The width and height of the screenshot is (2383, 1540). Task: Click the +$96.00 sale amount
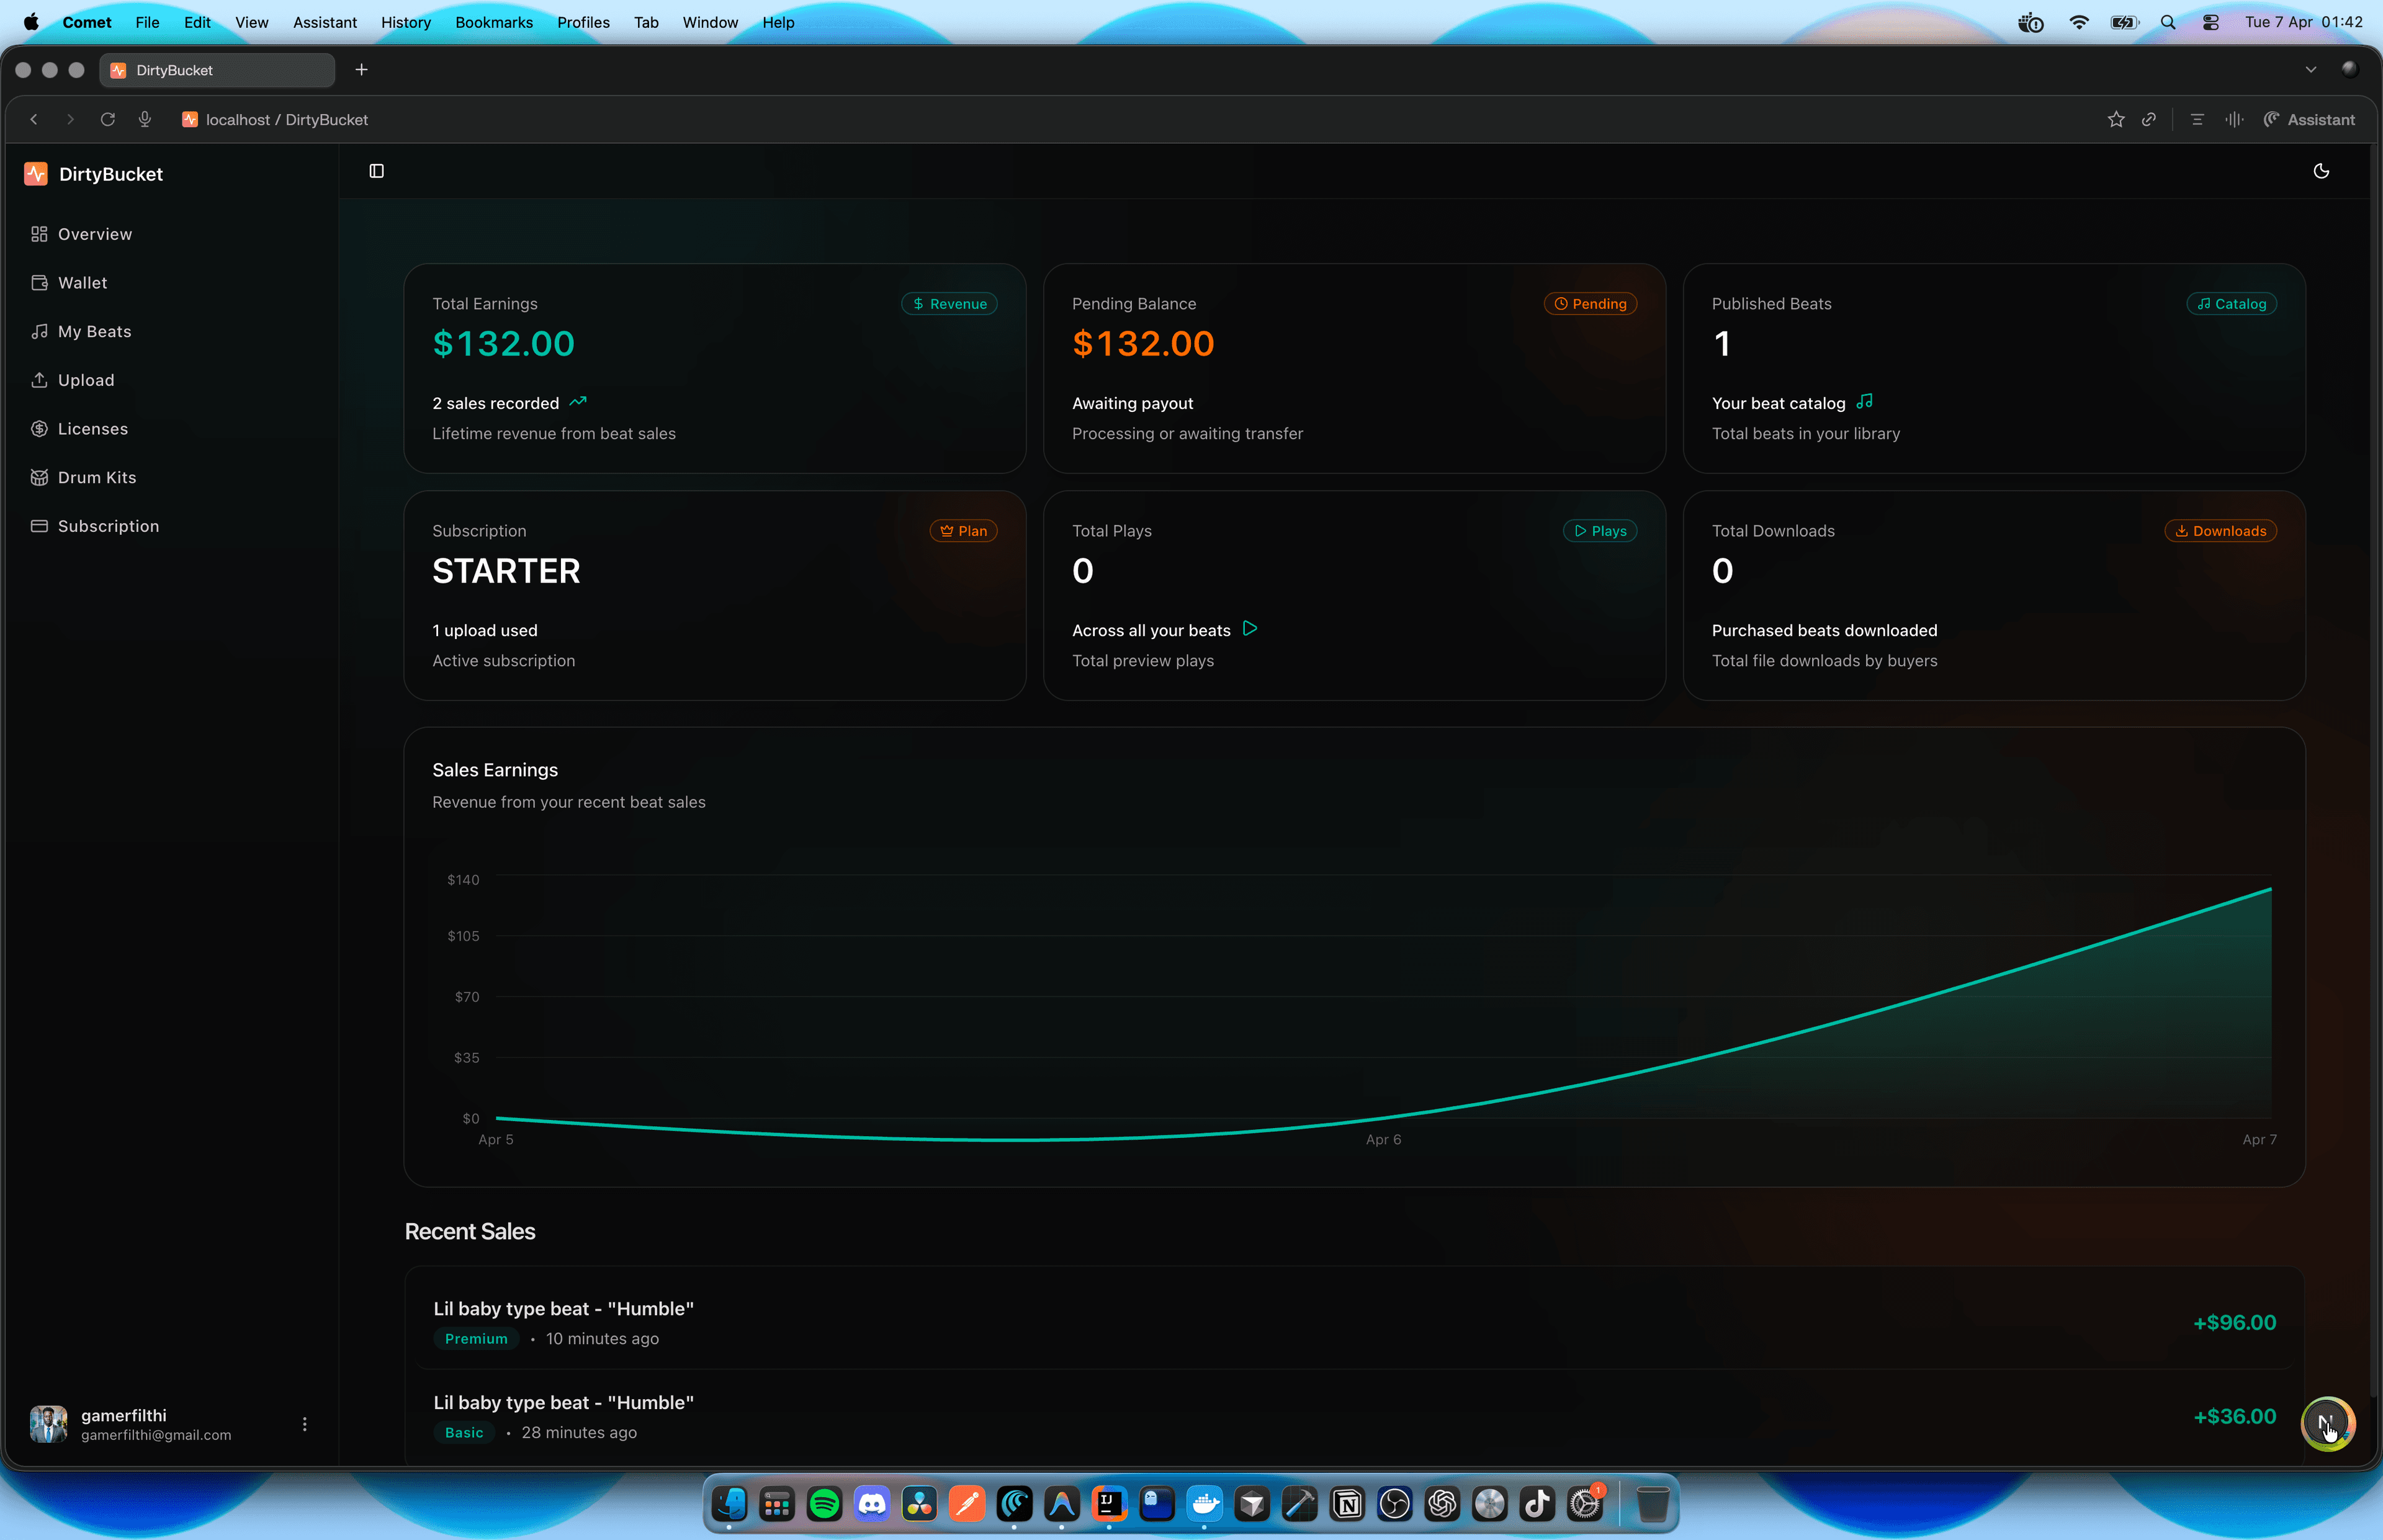2234,1323
